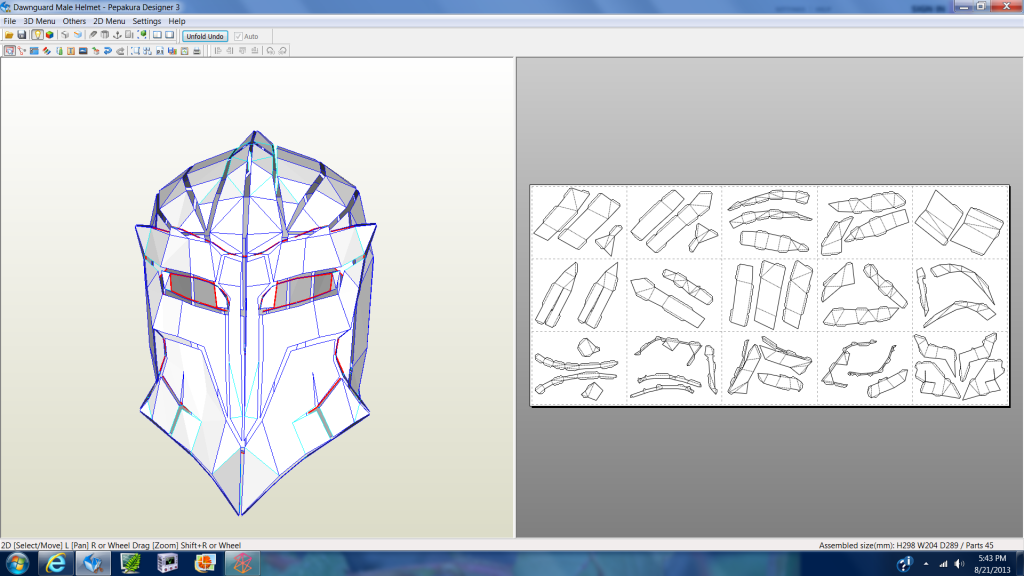Viewport: 1024px width, 576px height.
Task: Open Internet Explorer from the taskbar
Action: coord(56,563)
